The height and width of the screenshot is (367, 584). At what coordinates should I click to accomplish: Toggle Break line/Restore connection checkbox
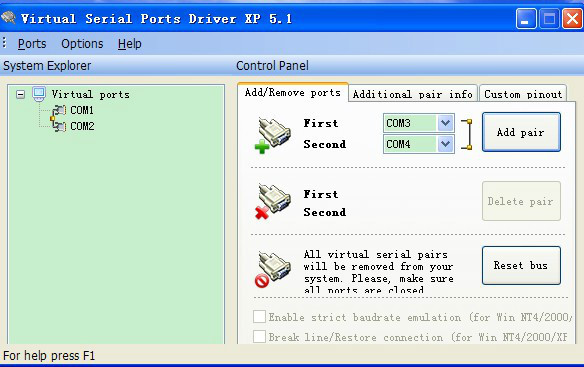pos(259,336)
